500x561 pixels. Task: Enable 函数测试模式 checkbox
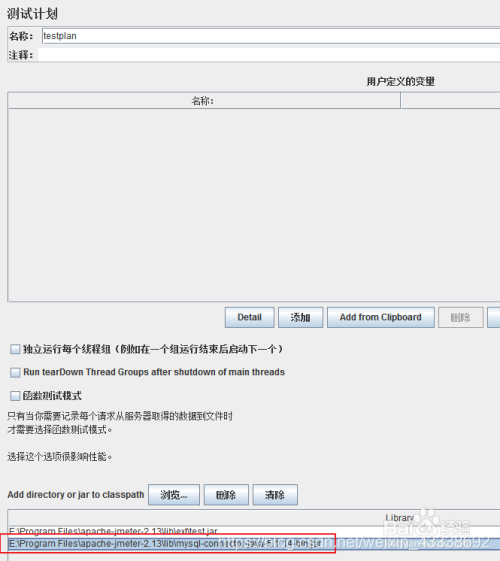(x=15, y=396)
